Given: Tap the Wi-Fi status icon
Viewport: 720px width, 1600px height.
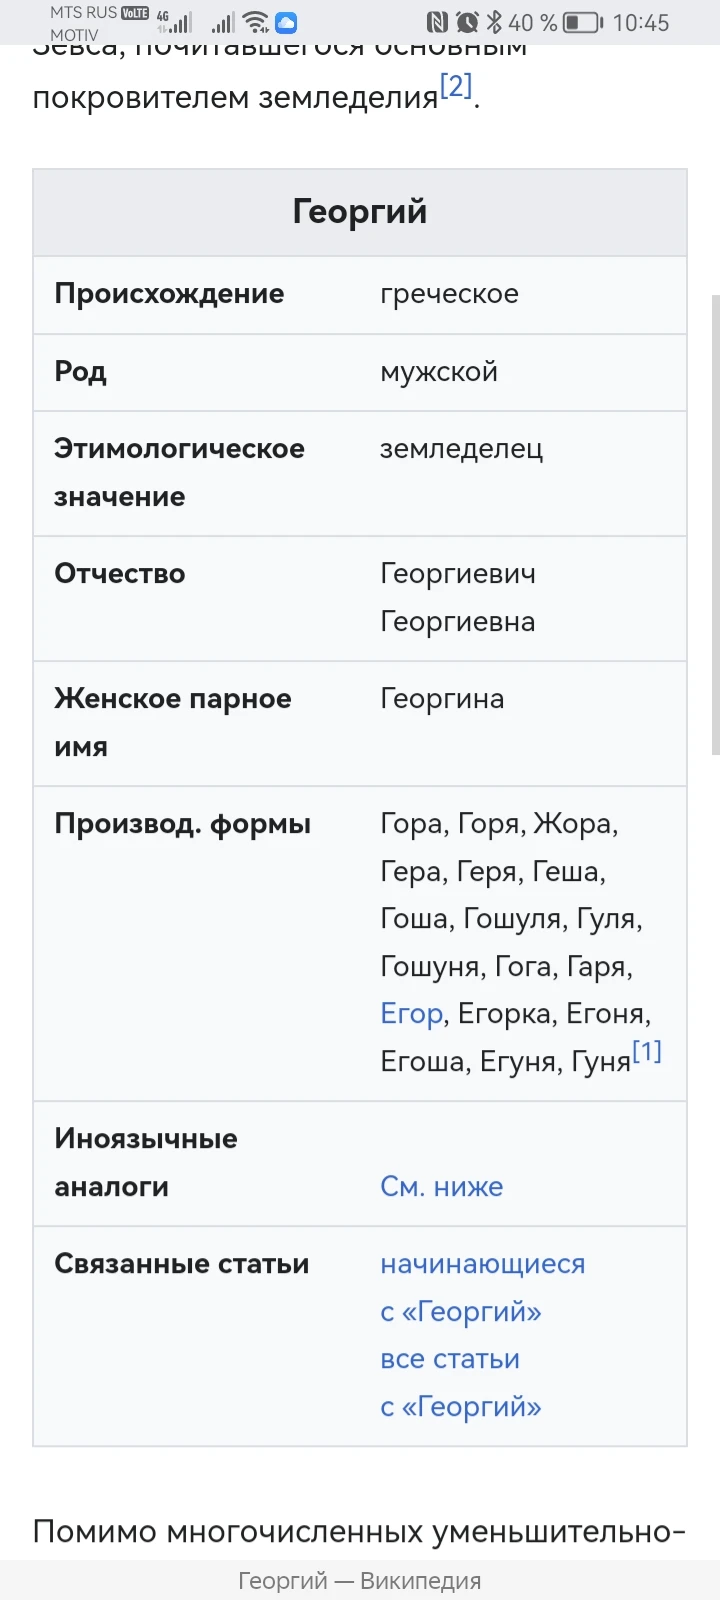Looking at the screenshot, I should point(256,22).
